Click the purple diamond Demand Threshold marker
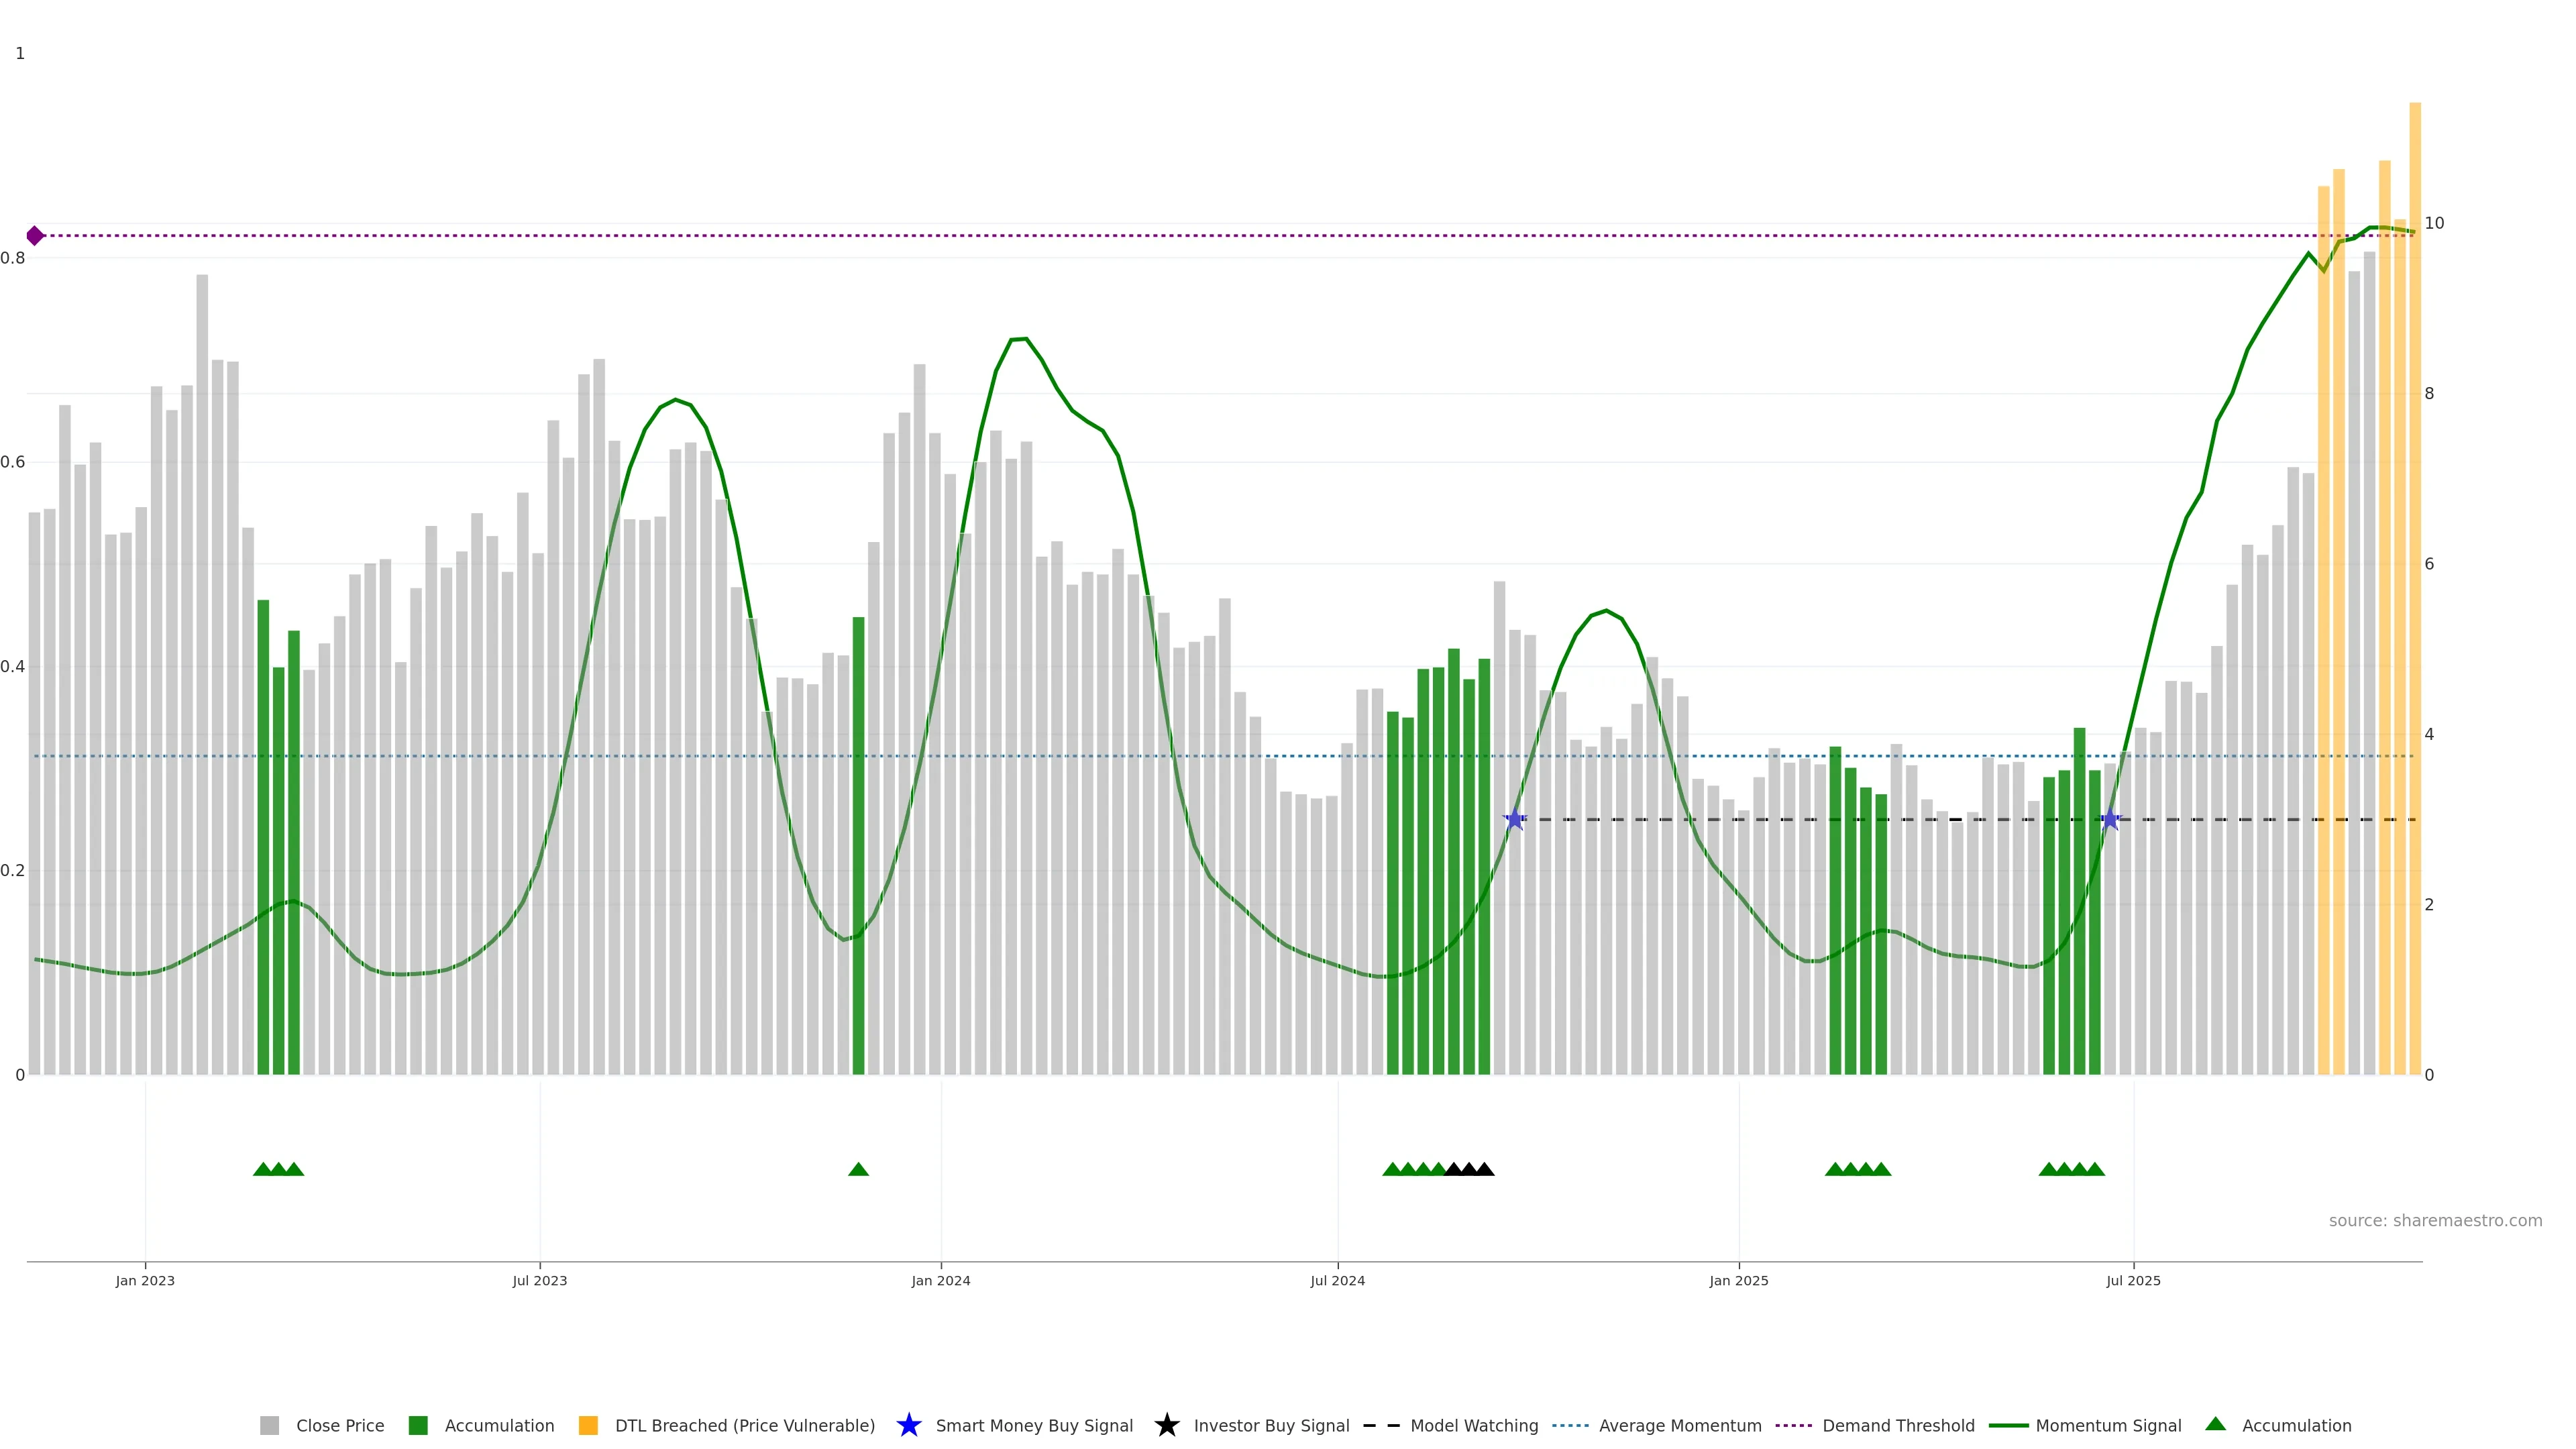The image size is (2576, 1449). [x=35, y=236]
